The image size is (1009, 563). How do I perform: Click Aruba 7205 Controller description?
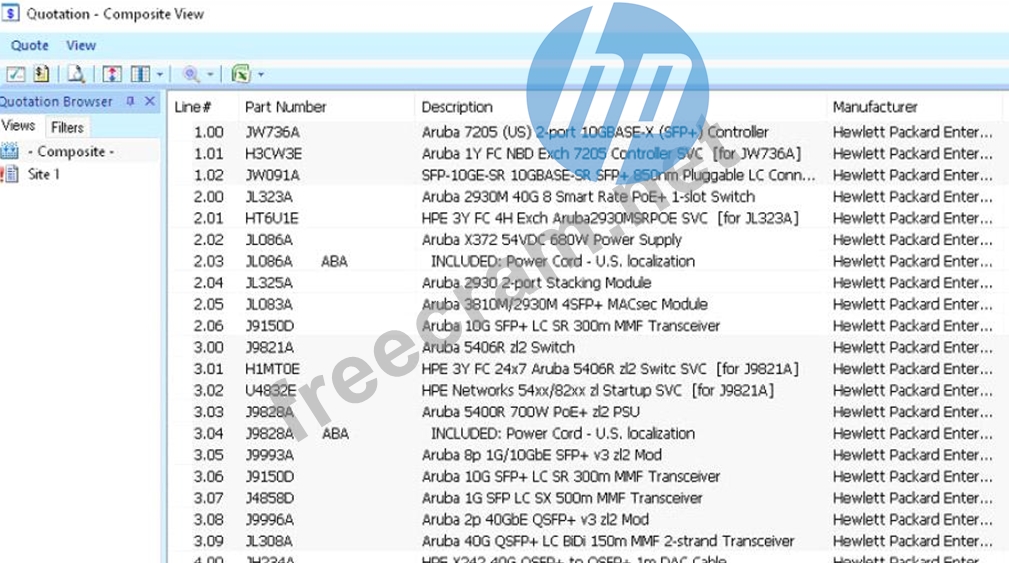click(595, 133)
